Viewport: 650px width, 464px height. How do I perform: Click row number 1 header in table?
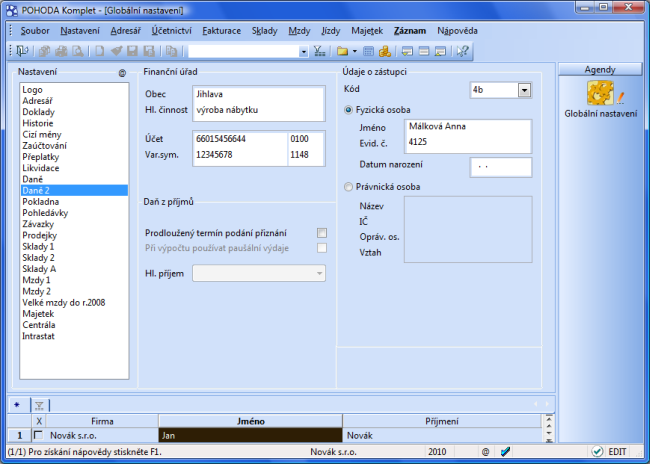coord(19,435)
